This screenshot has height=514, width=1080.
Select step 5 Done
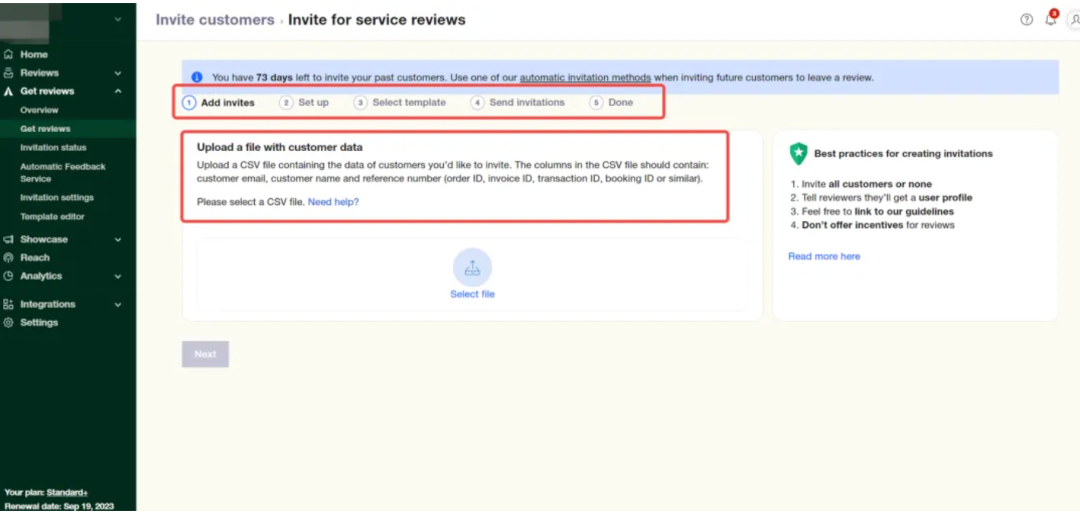click(611, 103)
